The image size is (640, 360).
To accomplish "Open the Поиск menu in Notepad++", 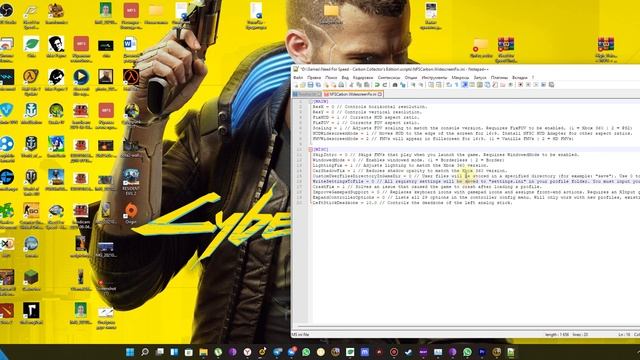I will tap(331, 78).
